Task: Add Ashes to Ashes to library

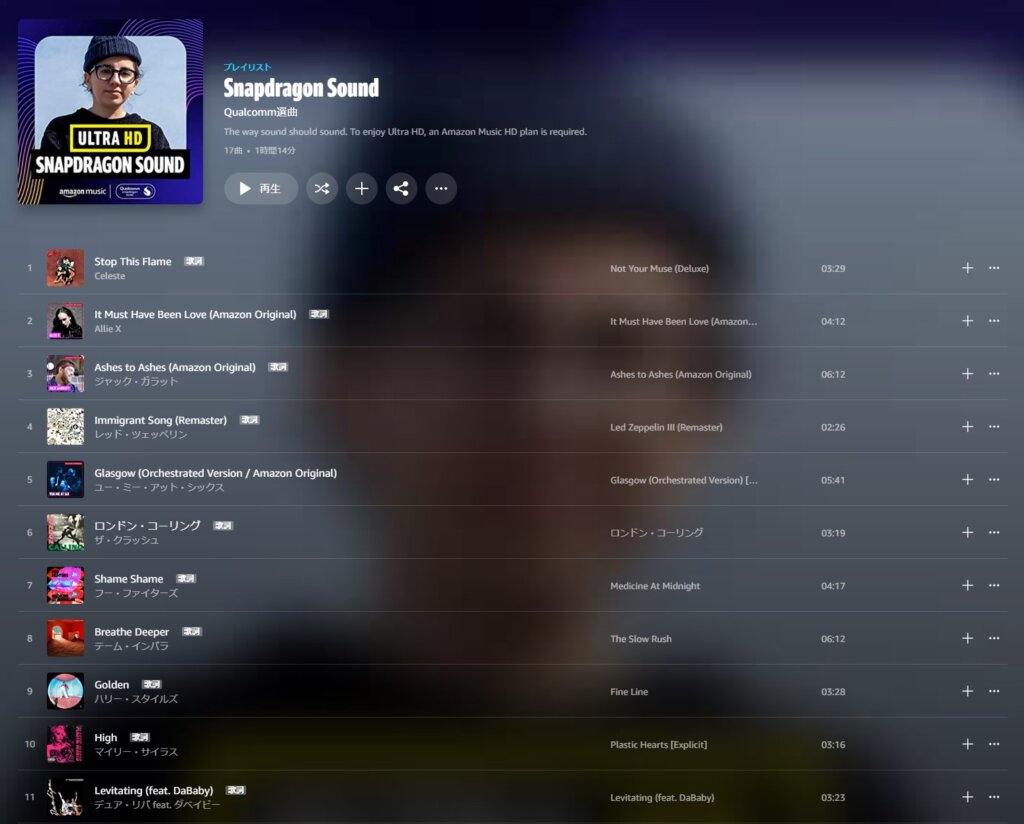Action: coord(967,373)
